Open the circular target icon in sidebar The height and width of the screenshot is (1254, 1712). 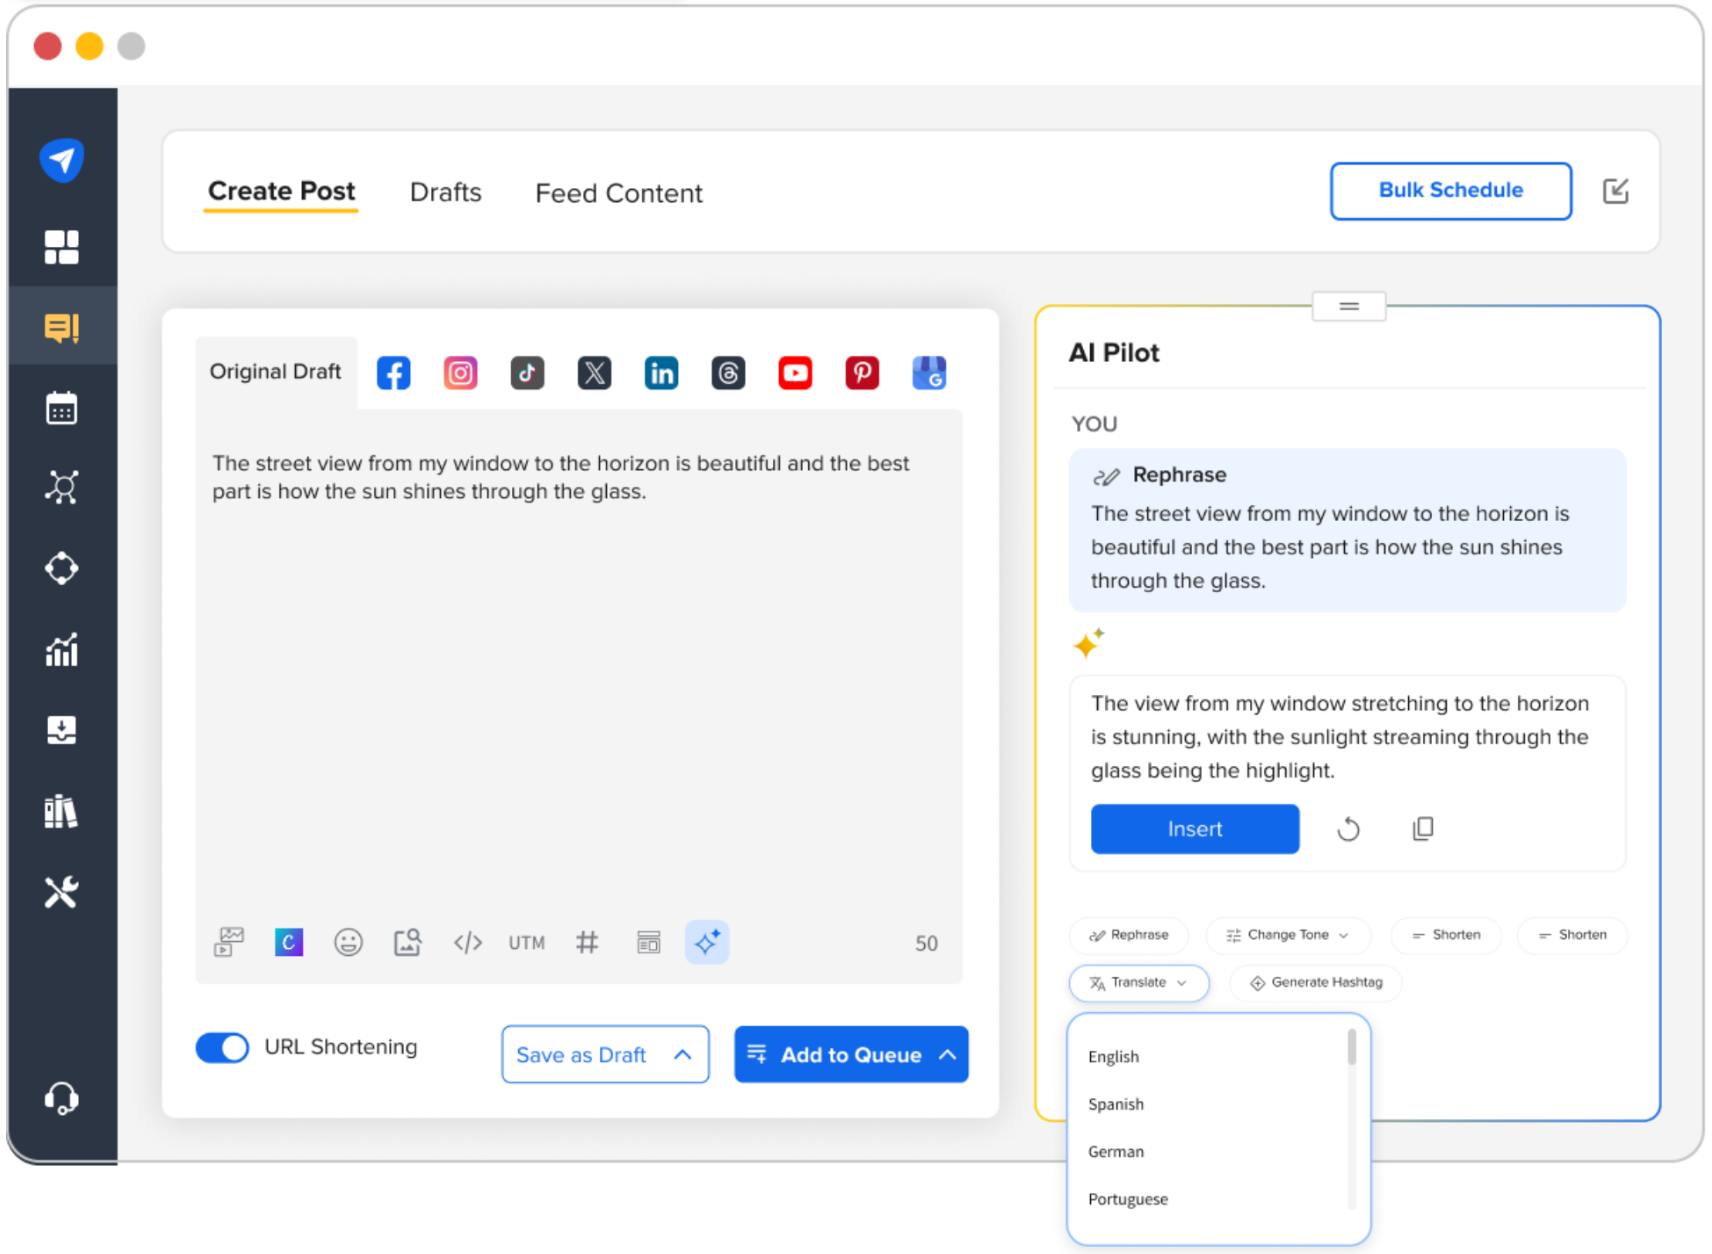click(61, 568)
